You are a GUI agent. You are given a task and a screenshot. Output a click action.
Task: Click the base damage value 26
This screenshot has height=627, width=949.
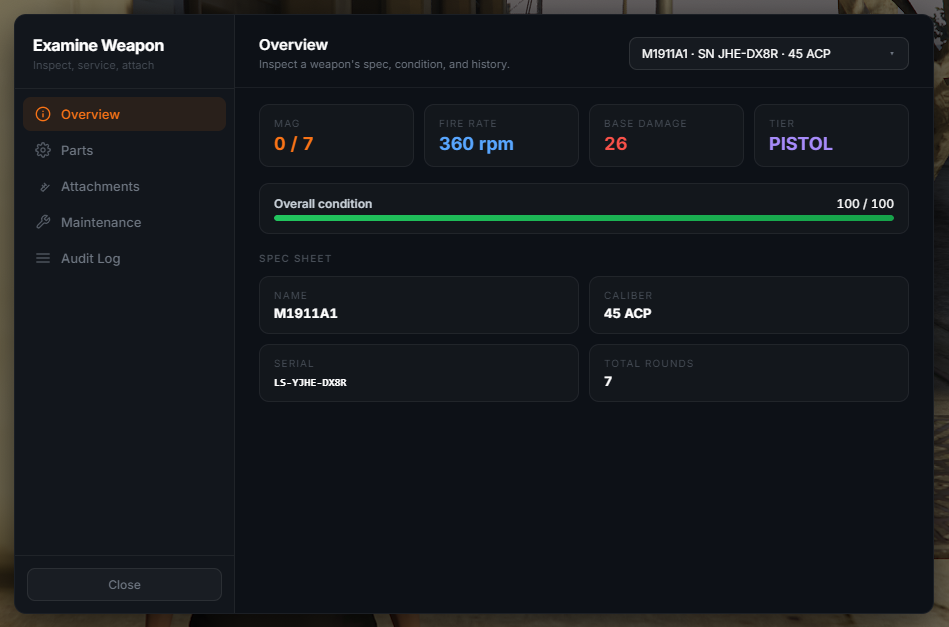(x=615, y=143)
